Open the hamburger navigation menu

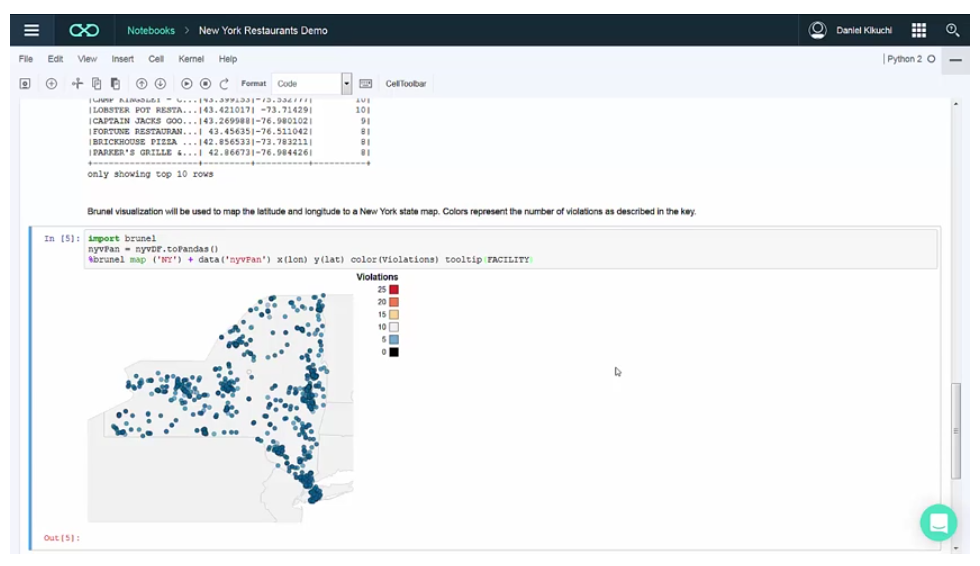coord(31,30)
